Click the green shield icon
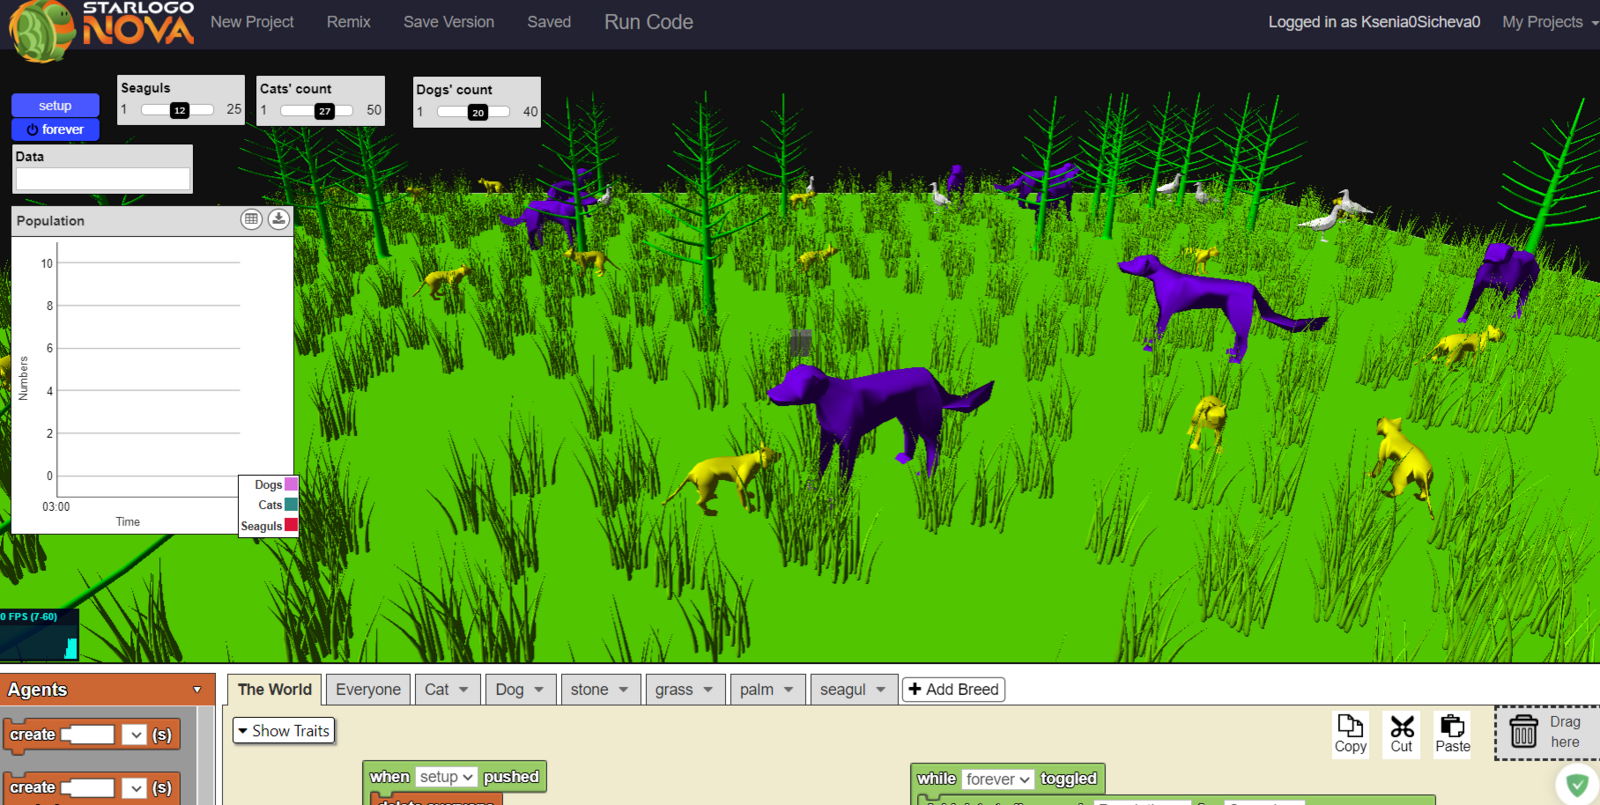1600x805 pixels. [x=1577, y=784]
